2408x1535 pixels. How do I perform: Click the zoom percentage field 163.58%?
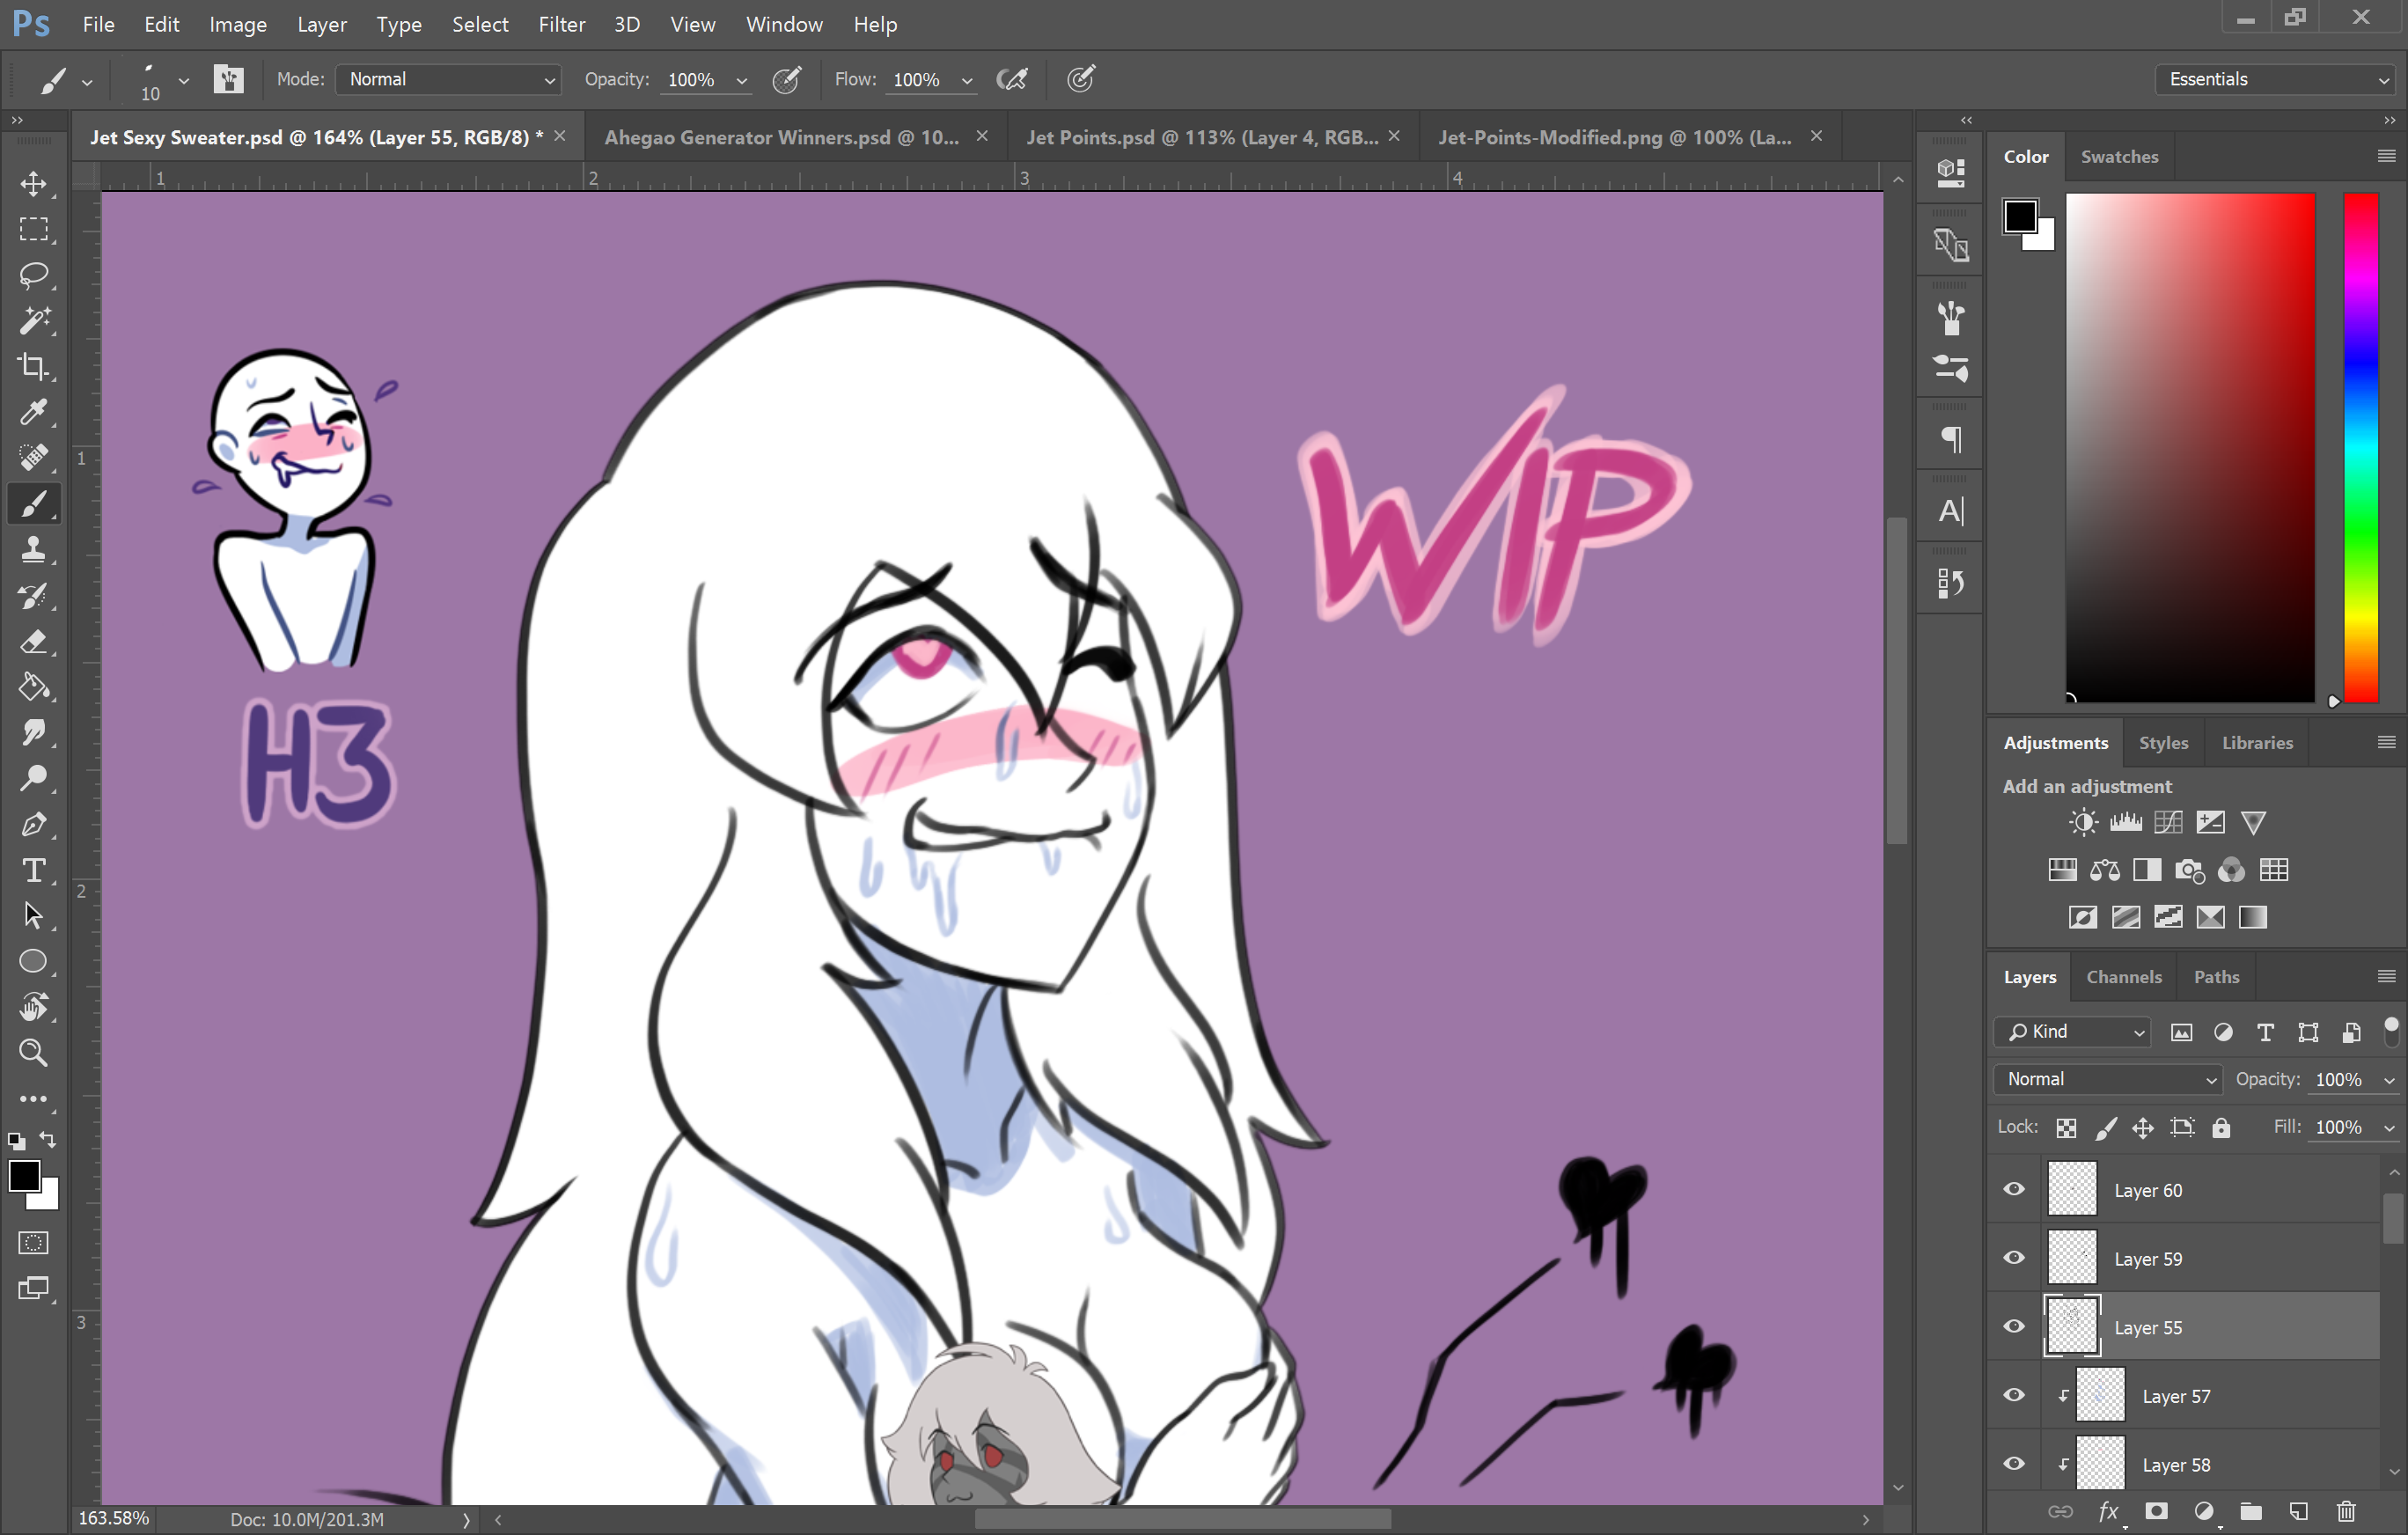[x=113, y=1519]
